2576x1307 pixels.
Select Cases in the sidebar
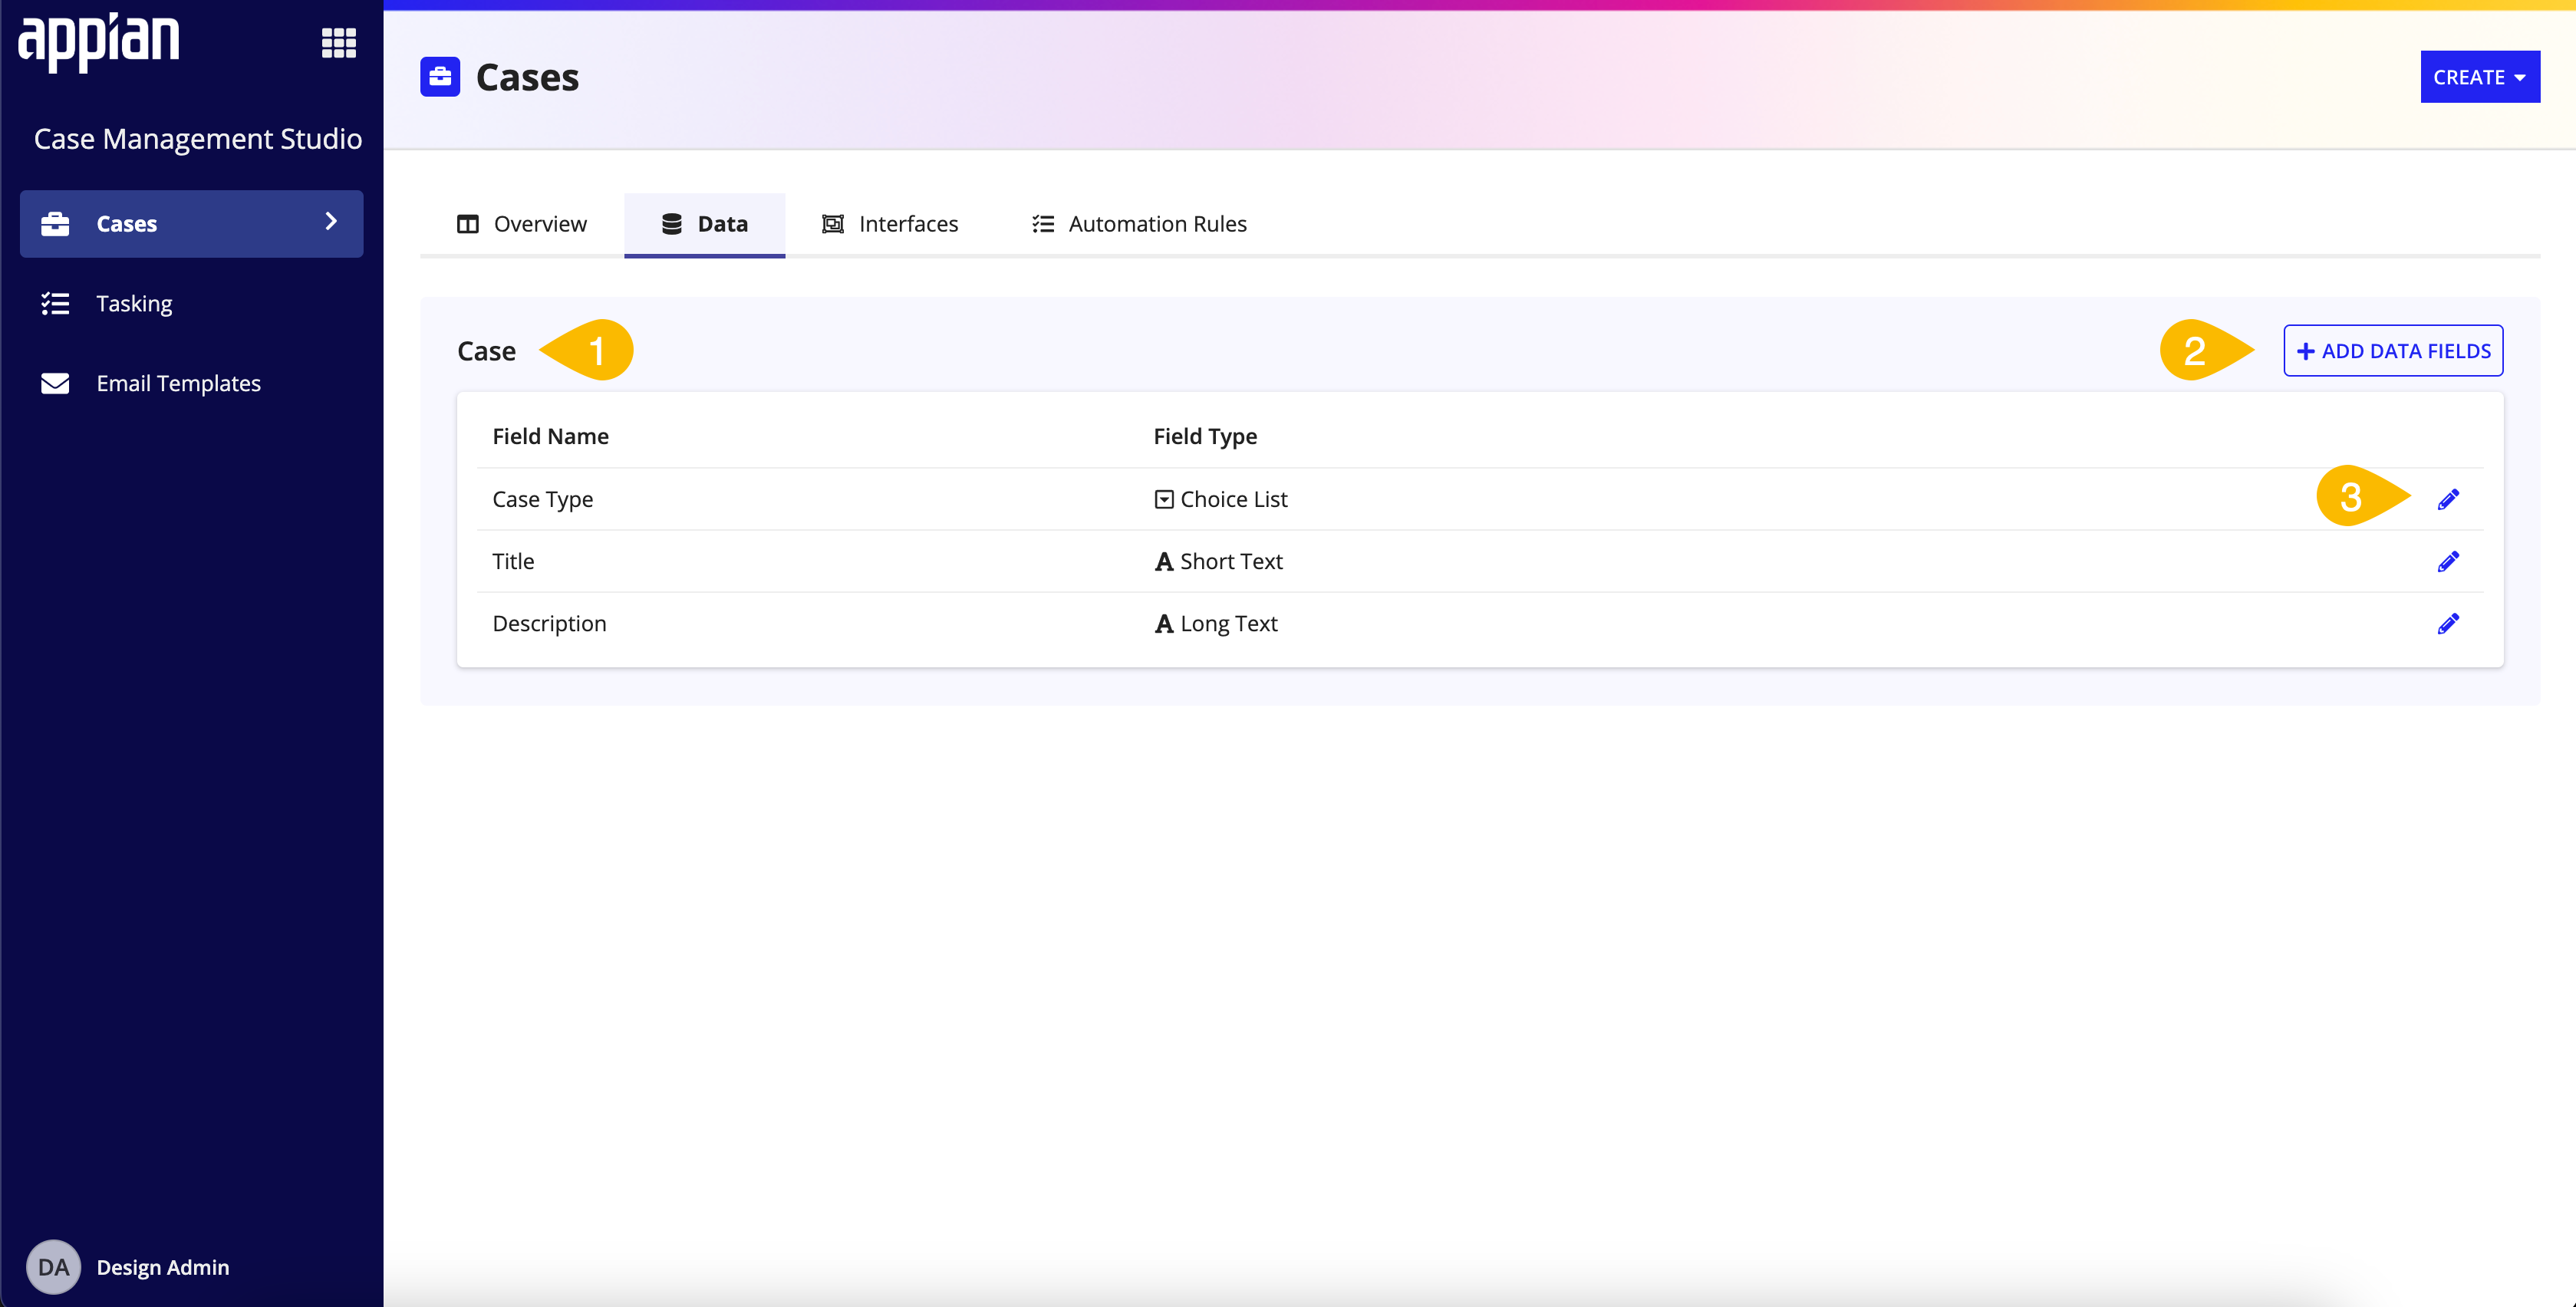[x=191, y=223]
